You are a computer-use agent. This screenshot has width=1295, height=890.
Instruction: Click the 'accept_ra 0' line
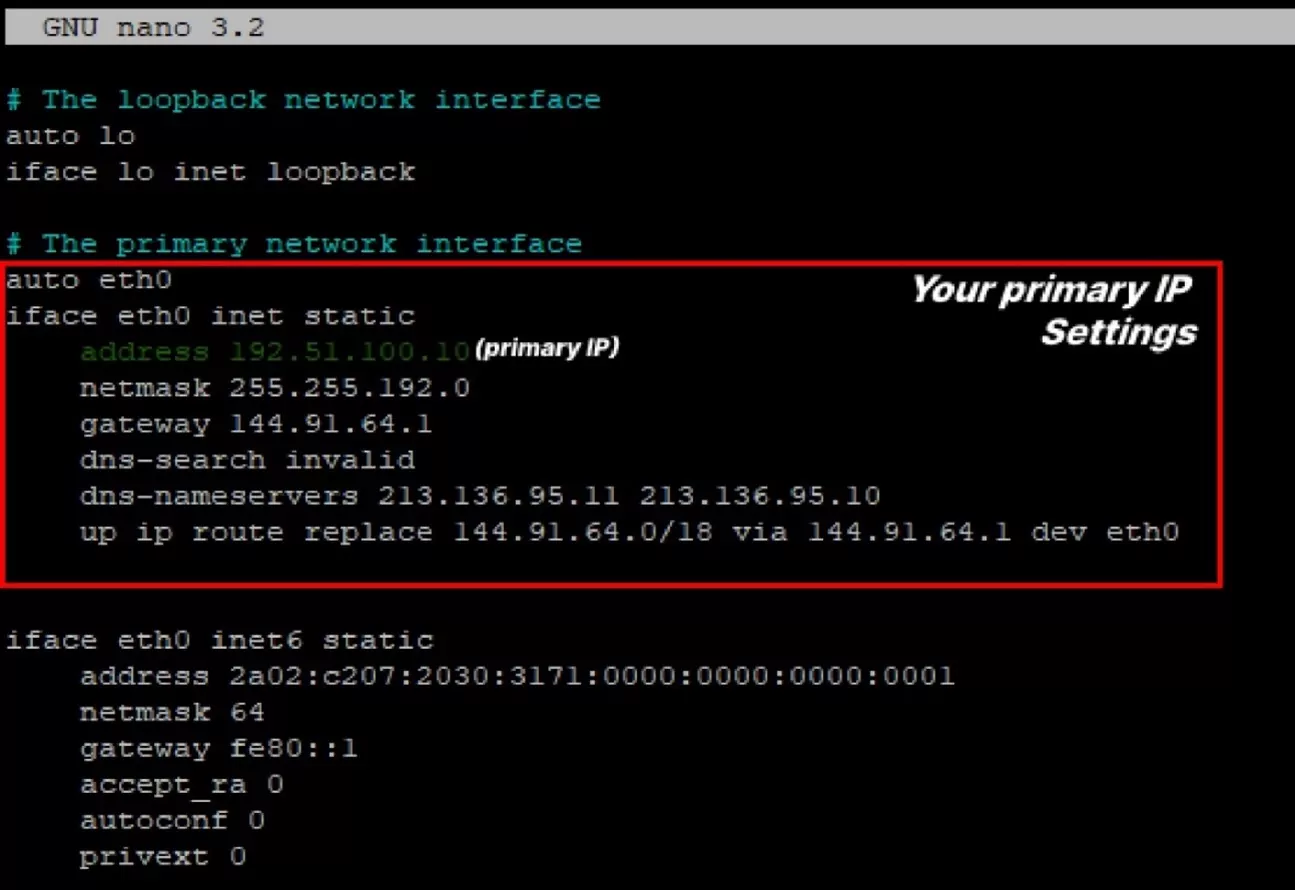coord(182,785)
